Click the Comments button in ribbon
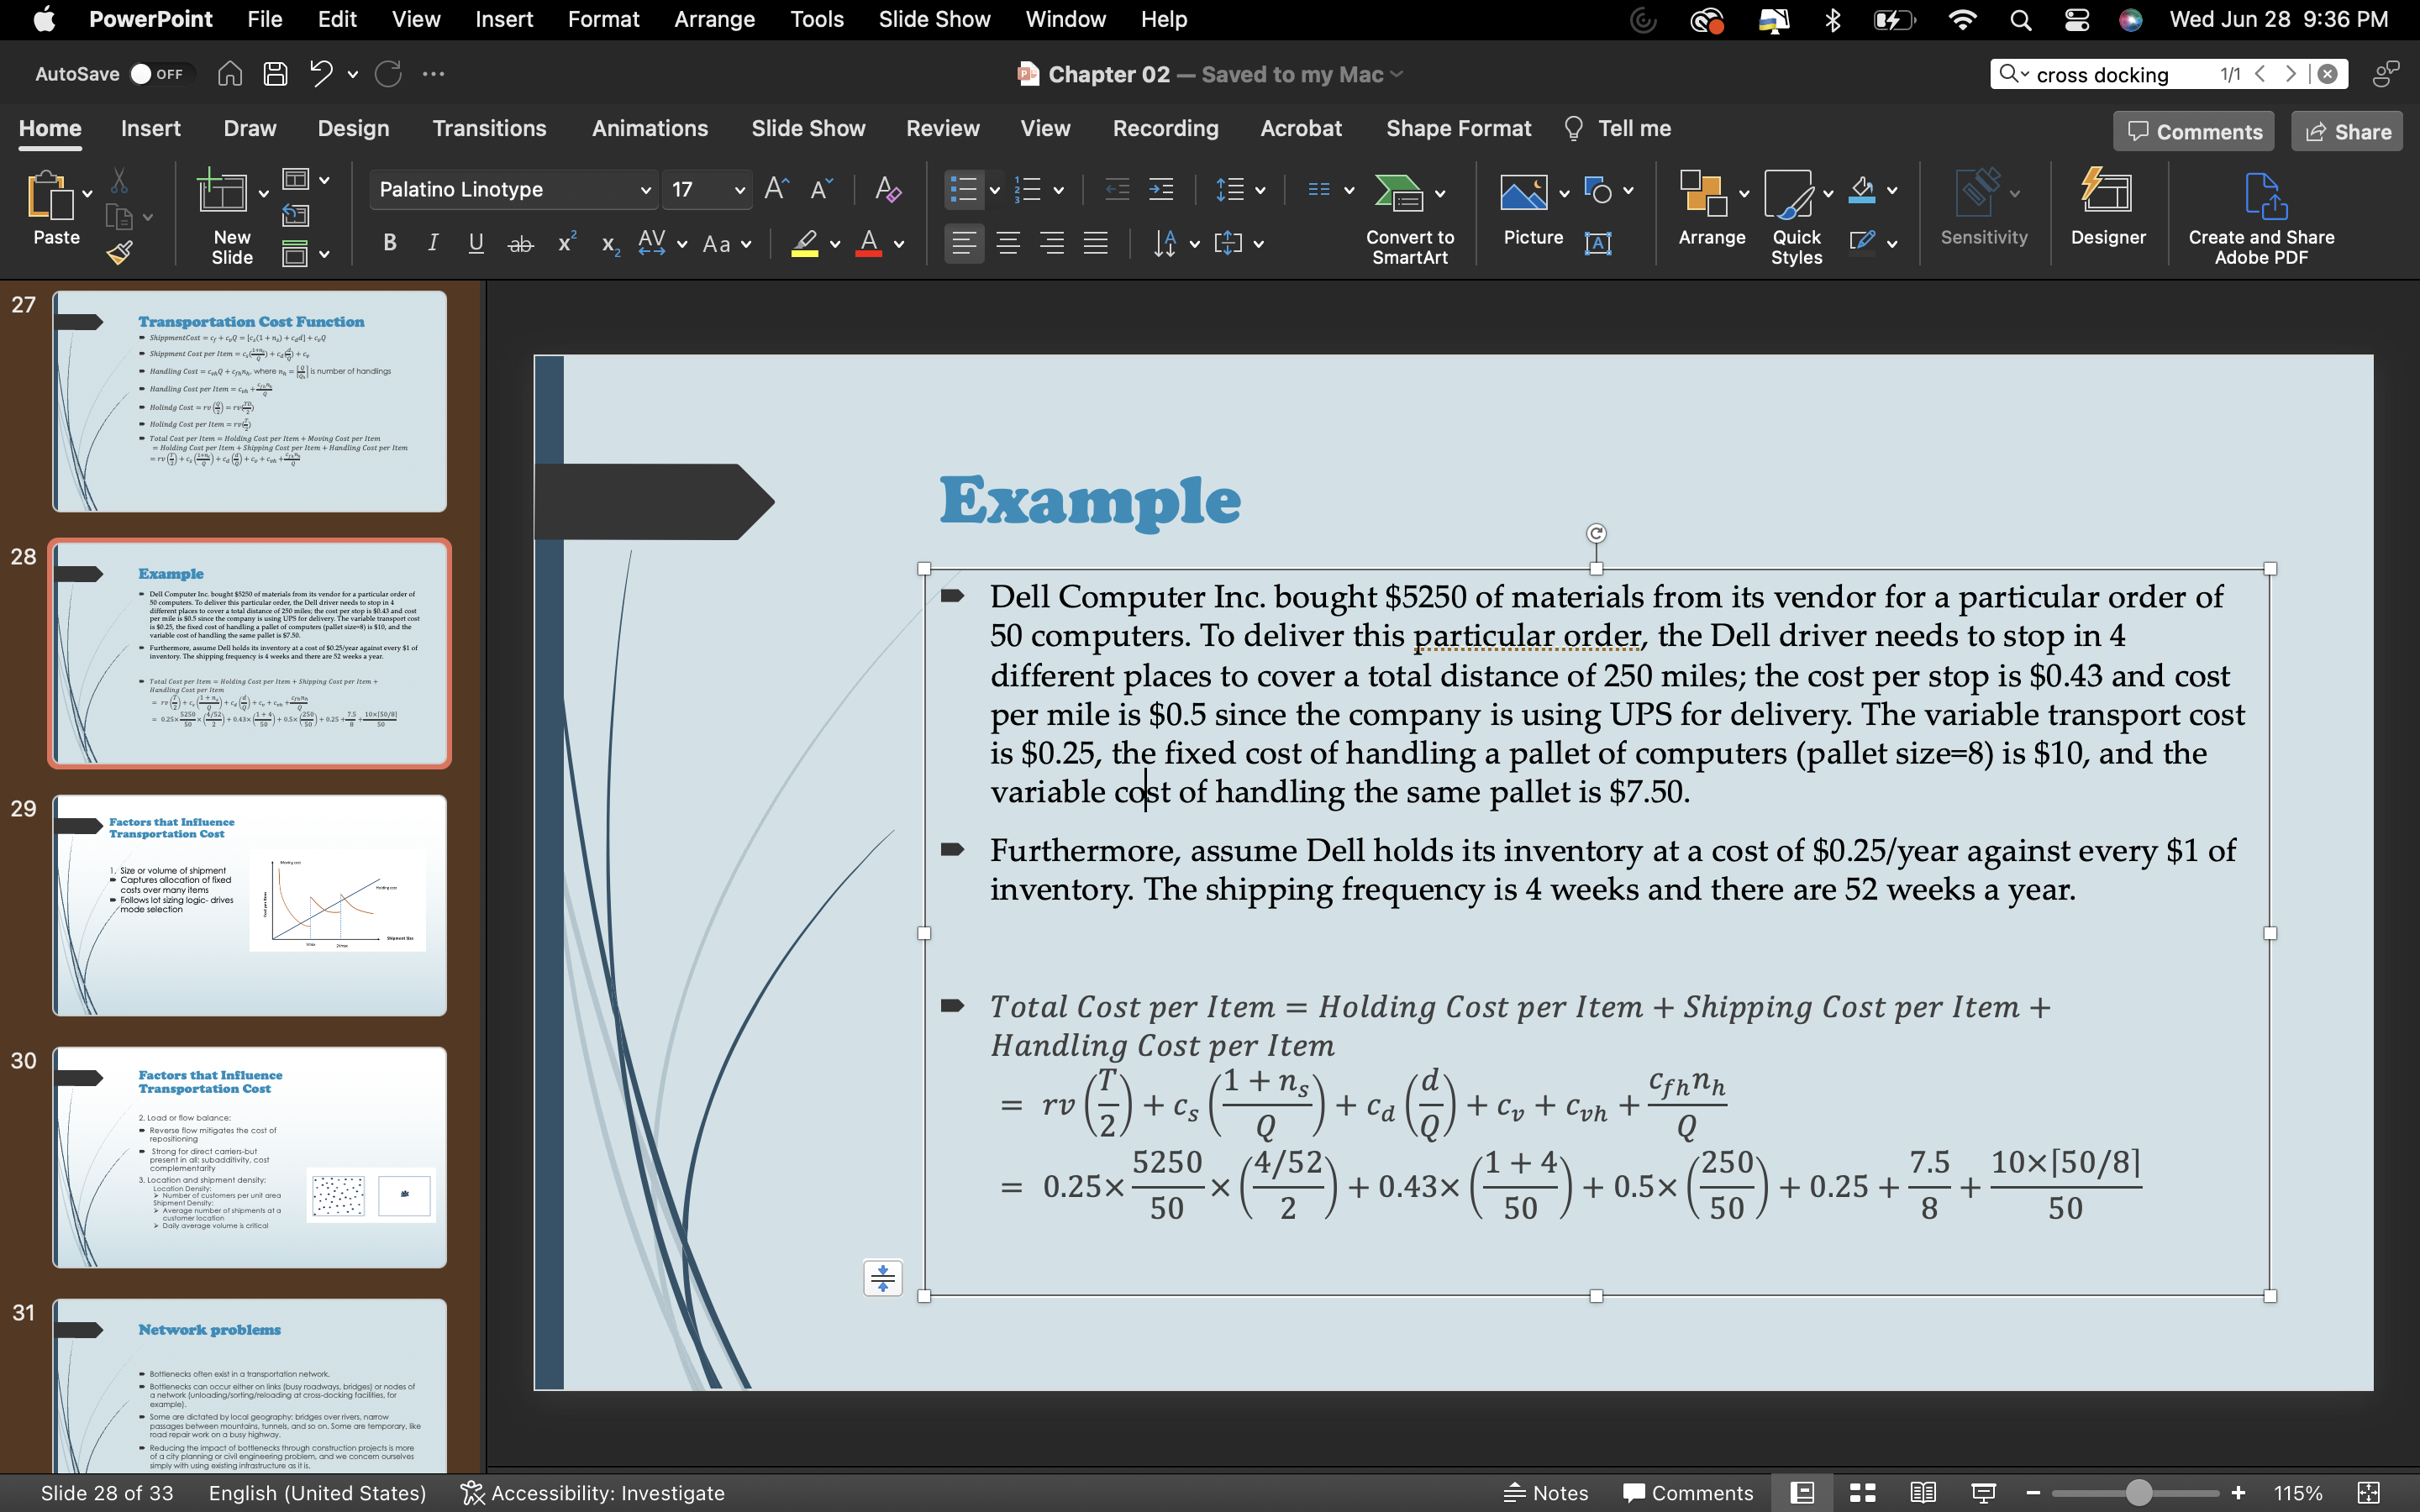2420x1512 pixels. click(2194, 131)
